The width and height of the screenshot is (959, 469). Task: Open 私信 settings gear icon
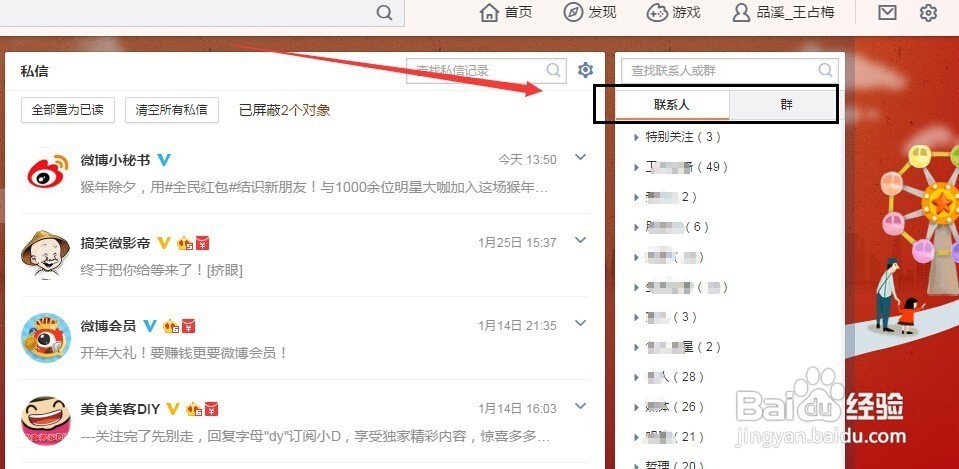(585, 70)
